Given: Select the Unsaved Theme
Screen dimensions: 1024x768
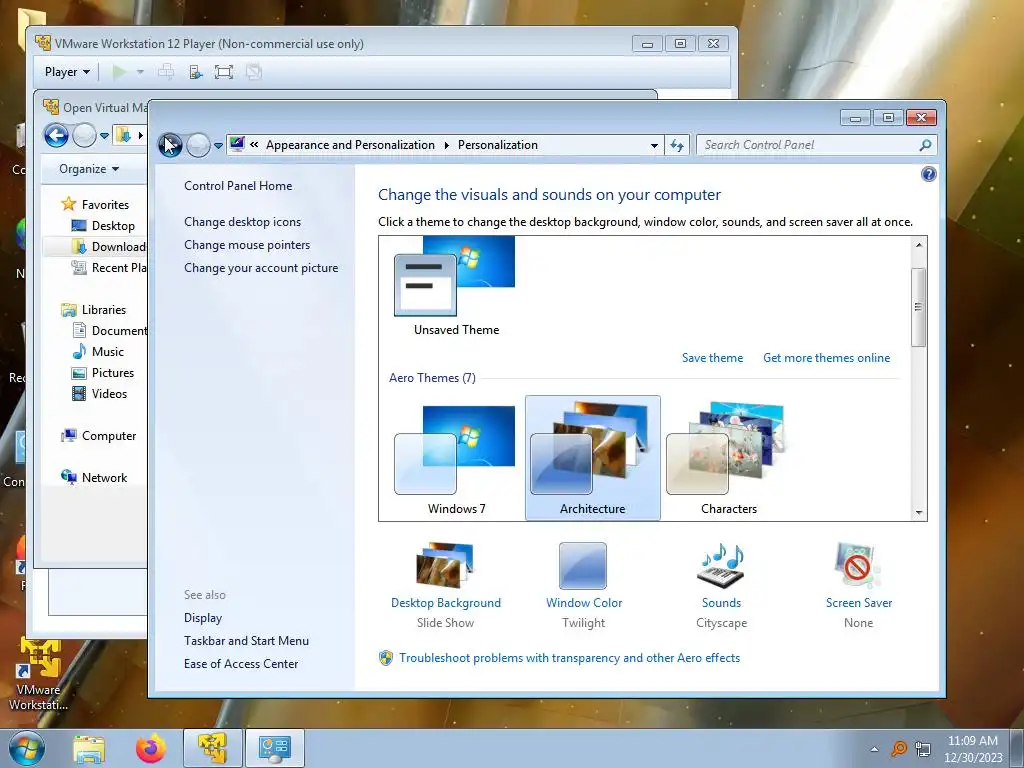Looking at the screenshot, I should [455, 287].
